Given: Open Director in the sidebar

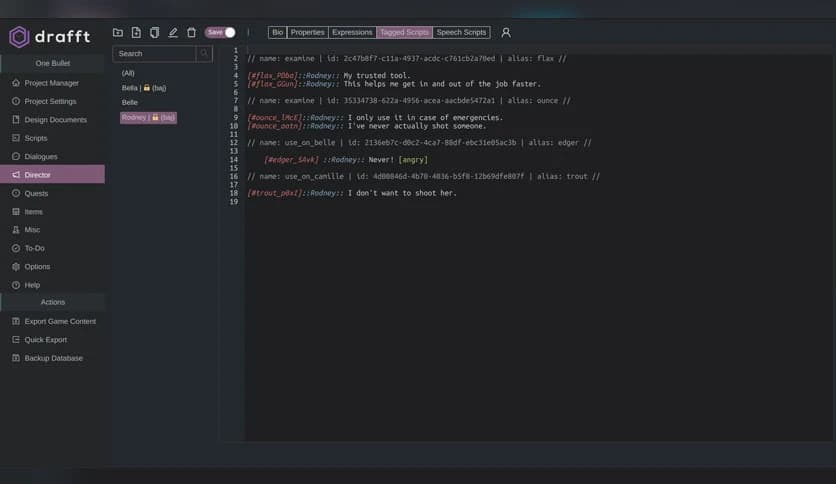Looking at the screenshot, I should pyautogui.click(x=52, y=174).
